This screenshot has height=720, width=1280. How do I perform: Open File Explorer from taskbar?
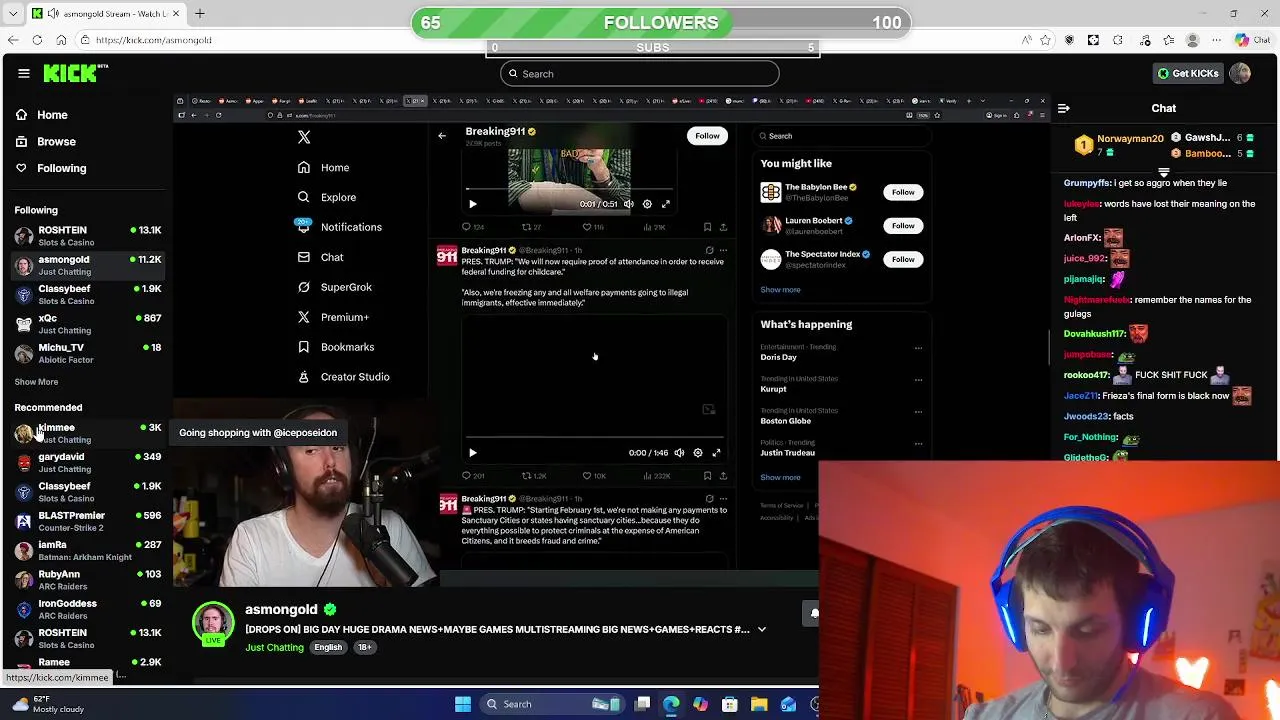point(759,704)
